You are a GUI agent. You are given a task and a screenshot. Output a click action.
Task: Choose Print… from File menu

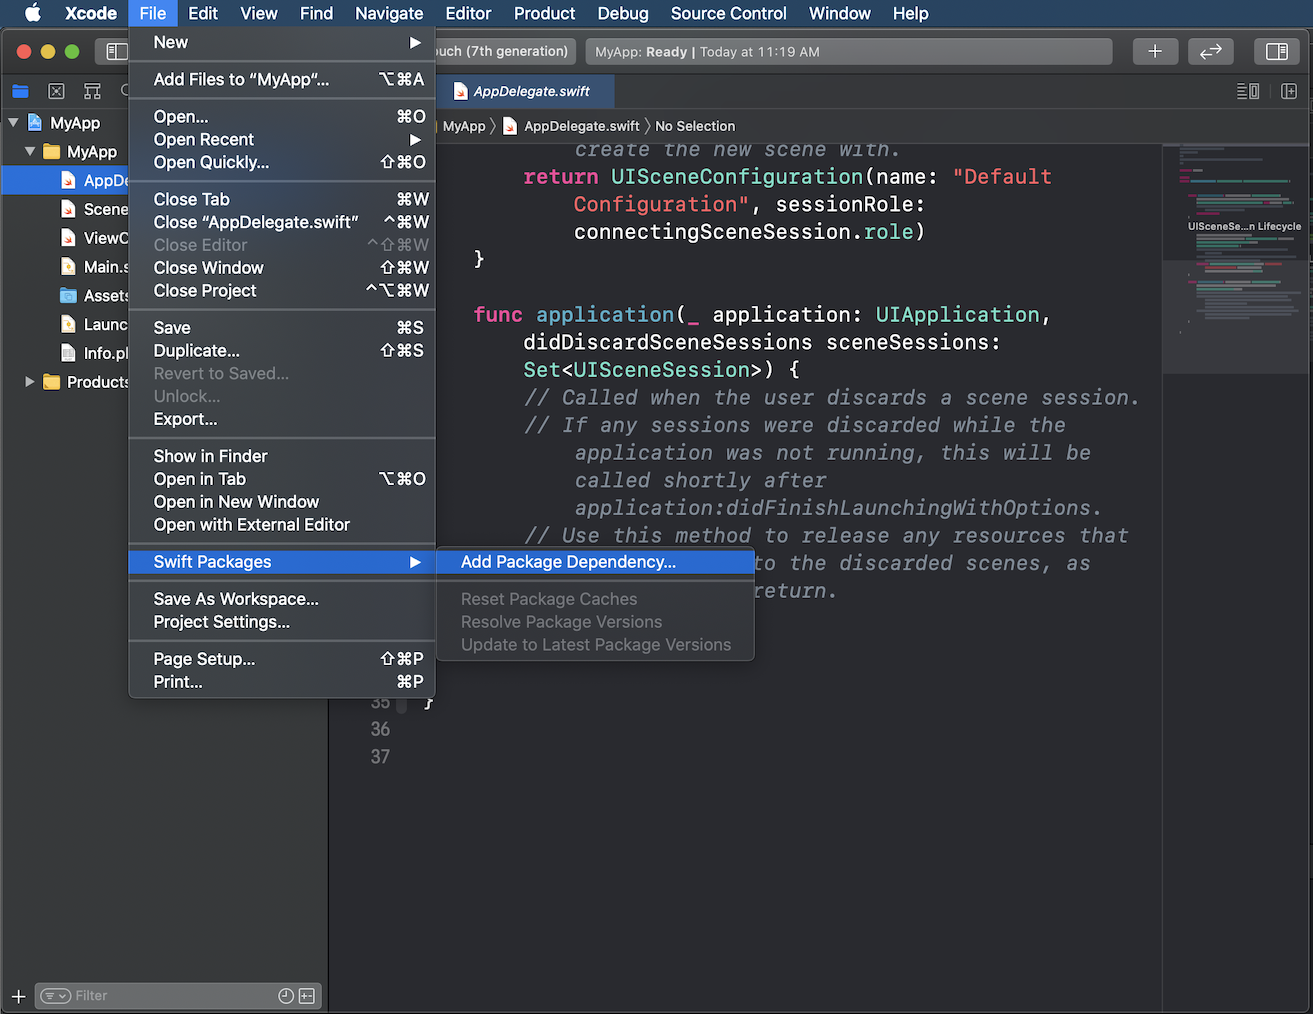click(x=282, y=682)
